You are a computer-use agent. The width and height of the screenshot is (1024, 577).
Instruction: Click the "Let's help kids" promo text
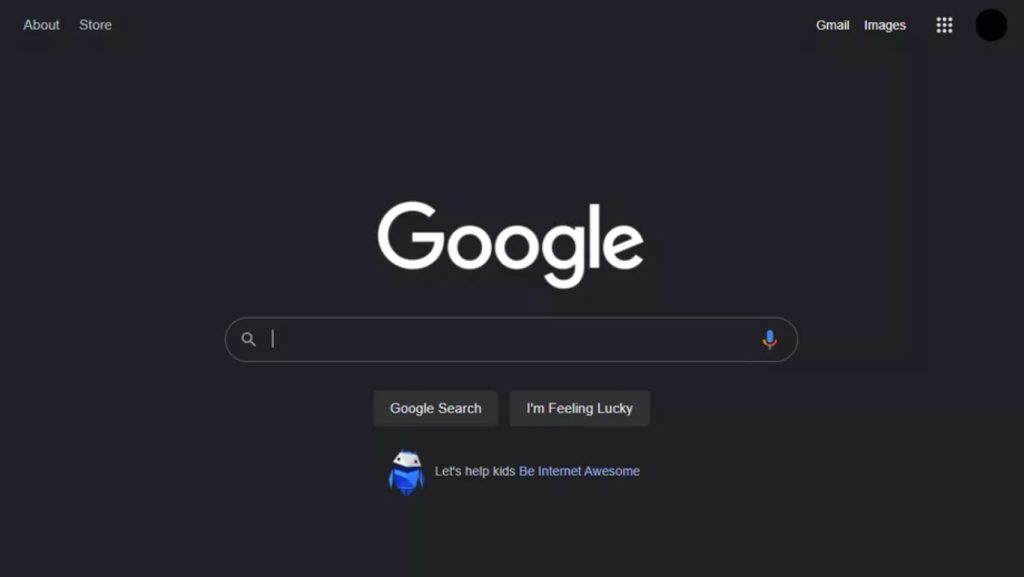[475, 471]
